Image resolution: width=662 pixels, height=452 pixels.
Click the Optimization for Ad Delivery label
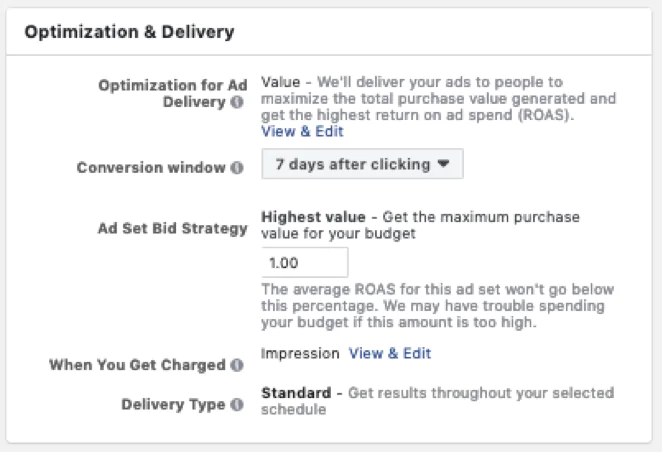172,86
